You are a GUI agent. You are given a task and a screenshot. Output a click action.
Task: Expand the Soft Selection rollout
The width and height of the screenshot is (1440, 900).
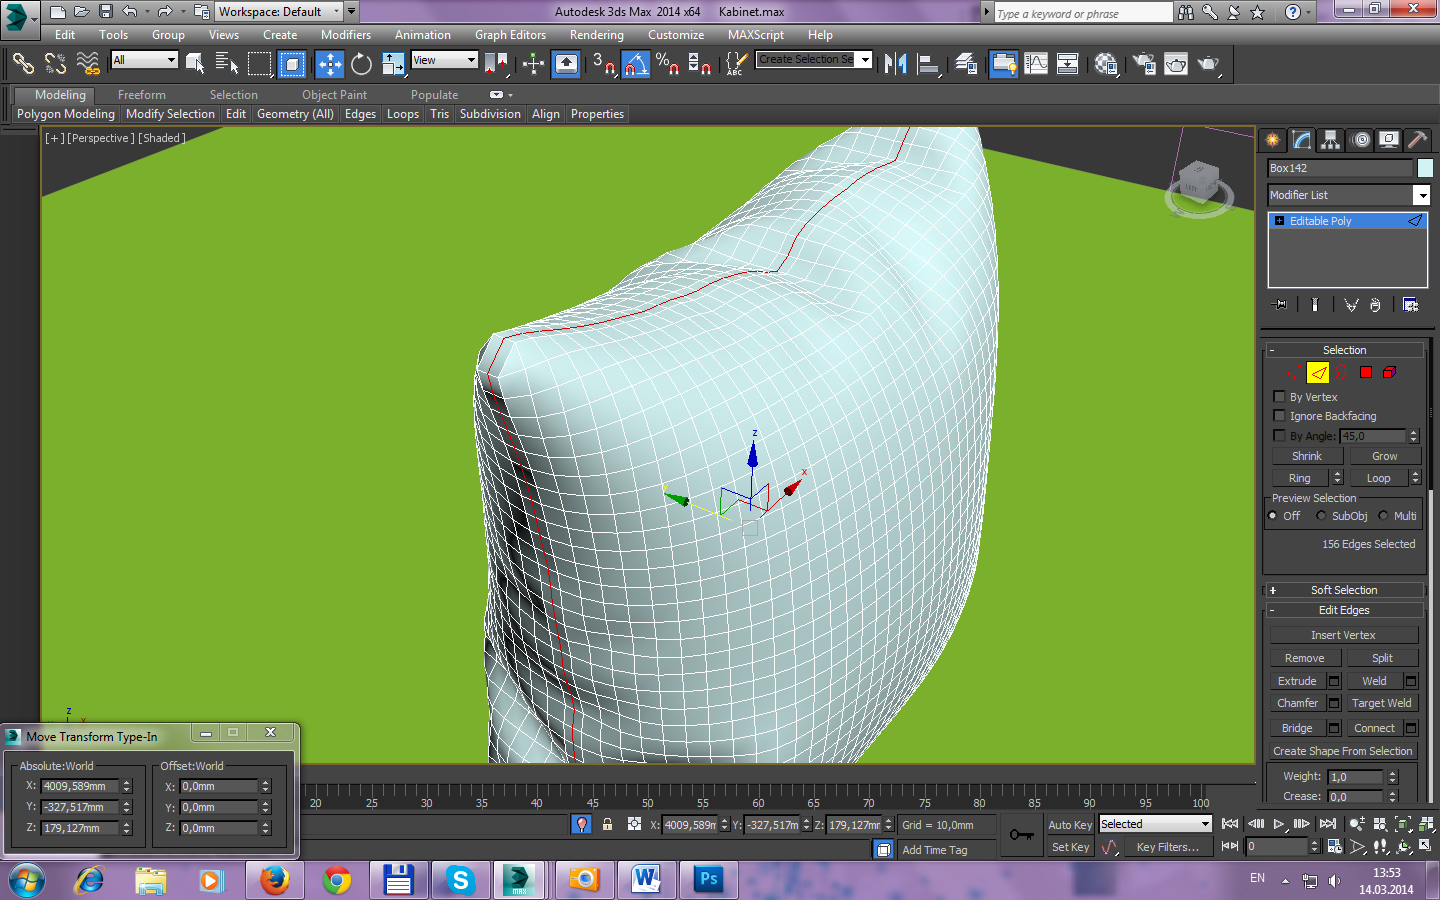coord(1344,590)
